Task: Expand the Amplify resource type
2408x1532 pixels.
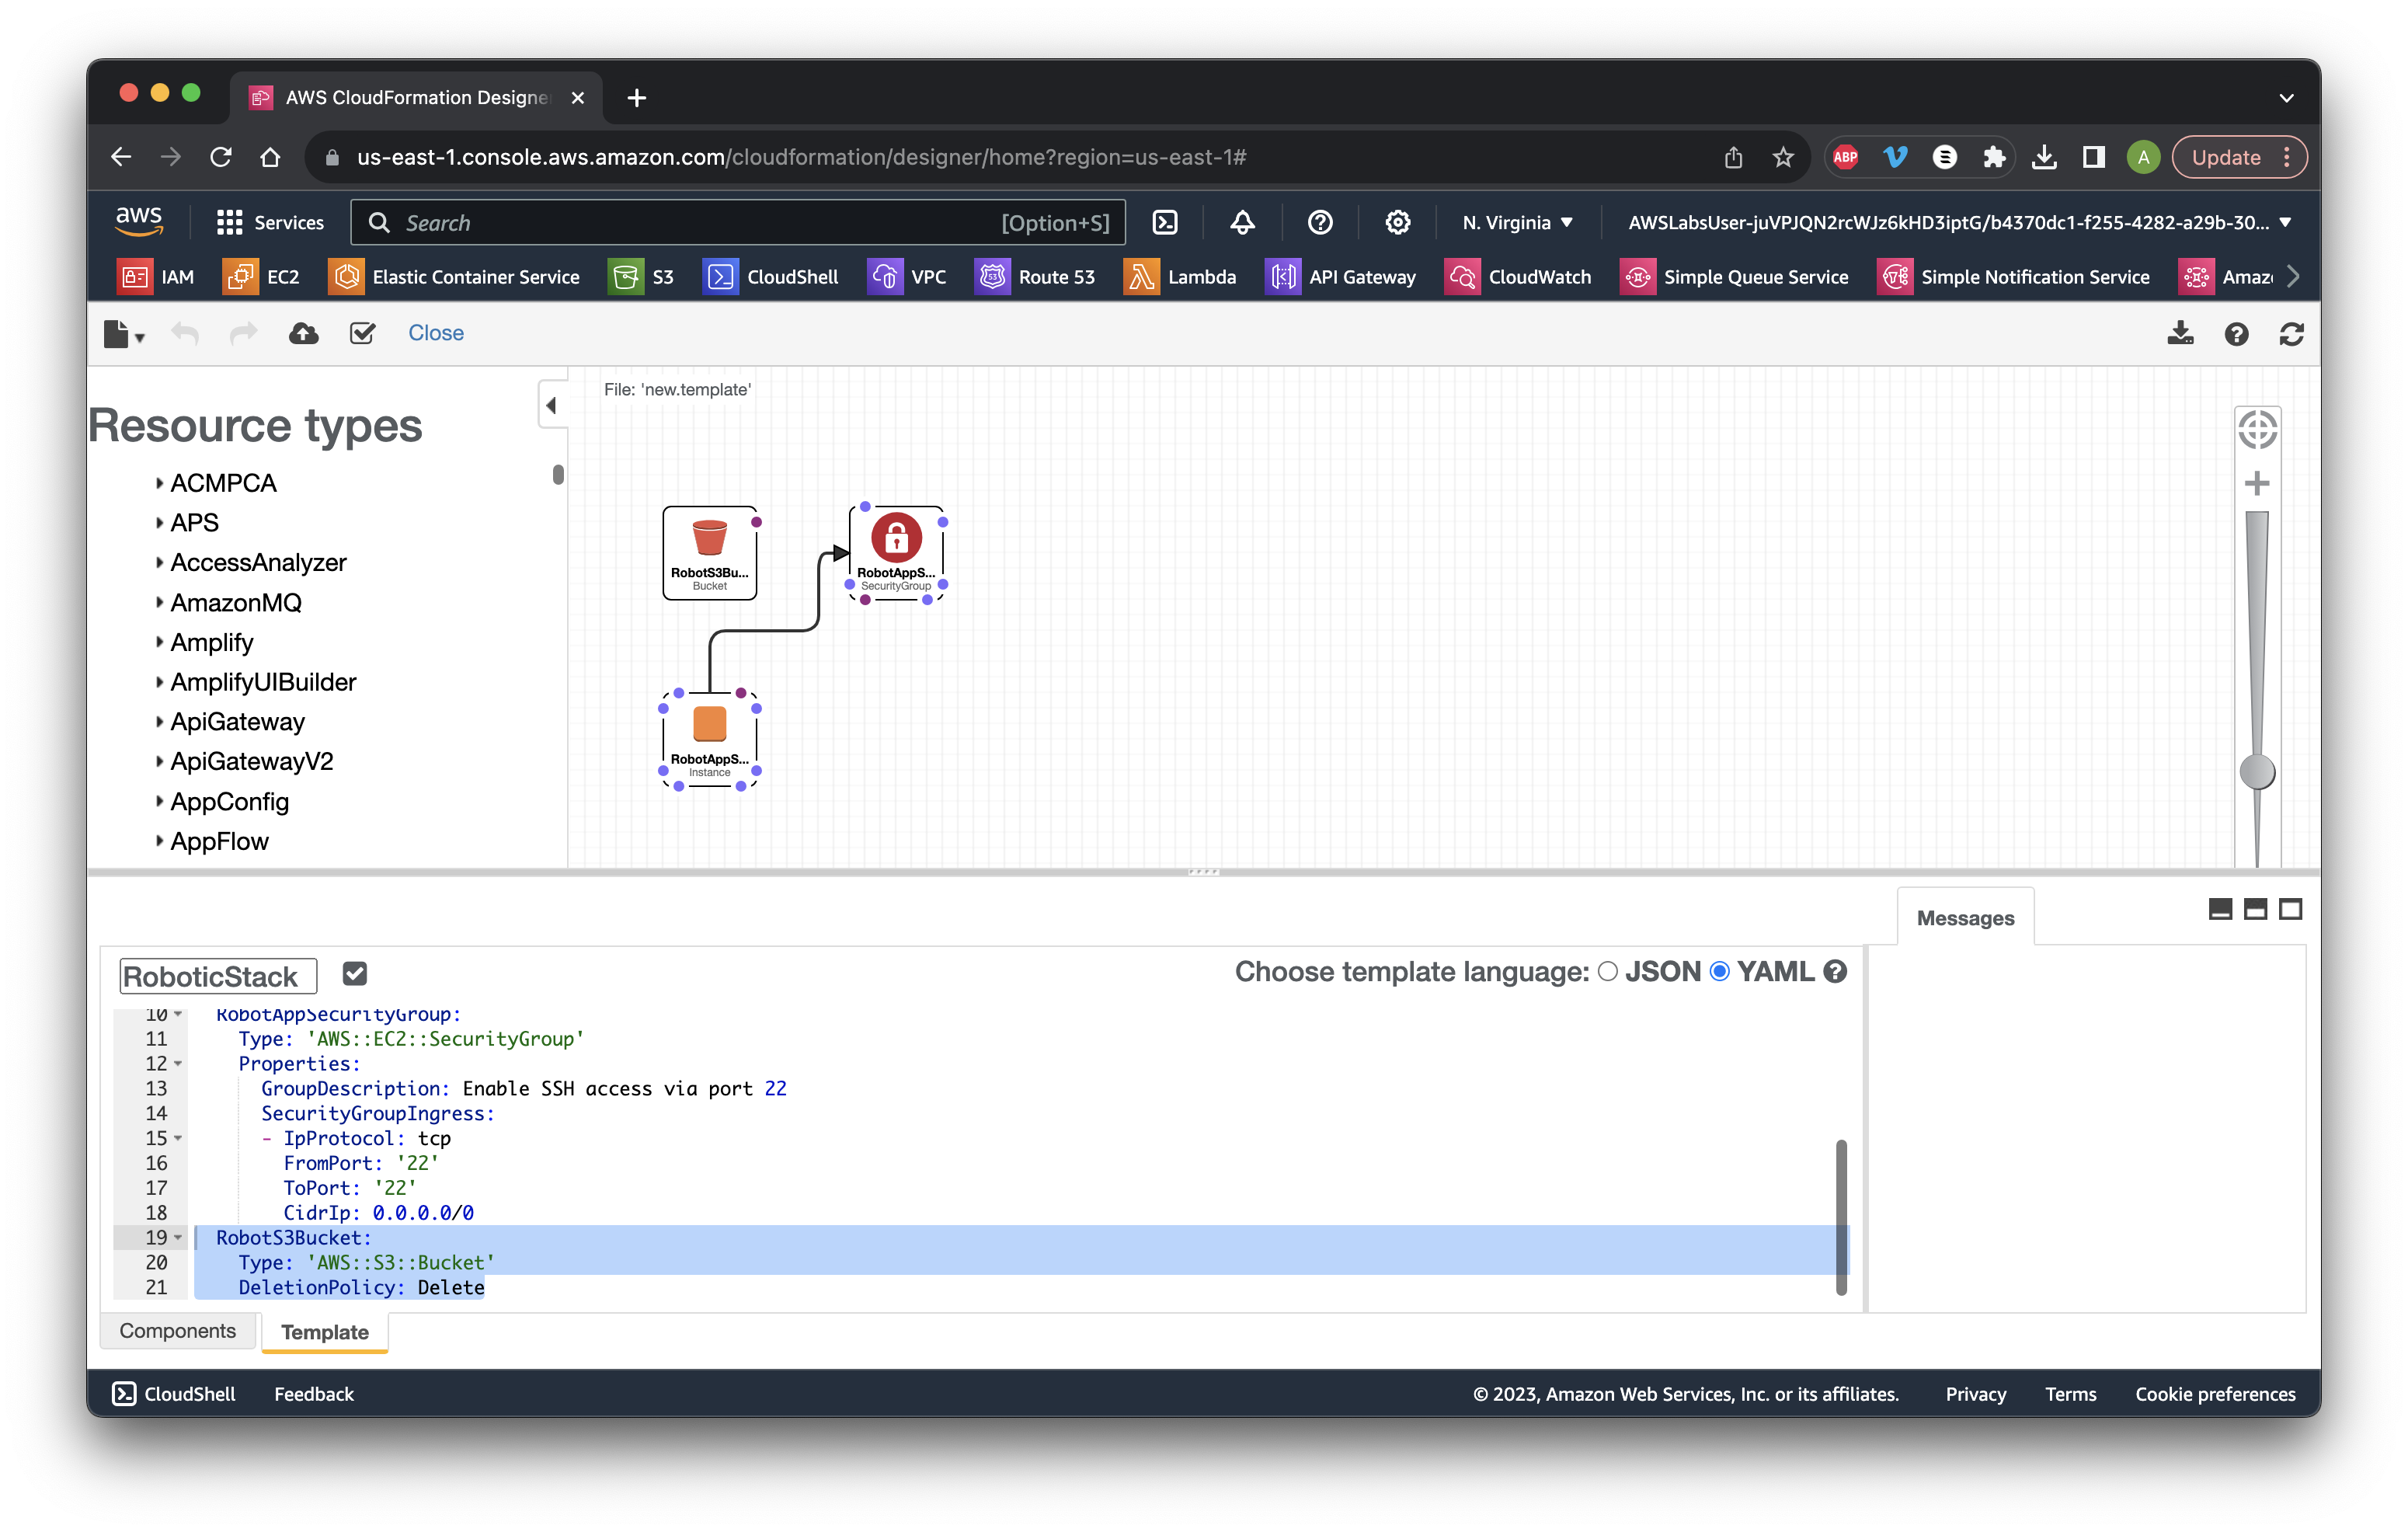Action: point(159,642)
